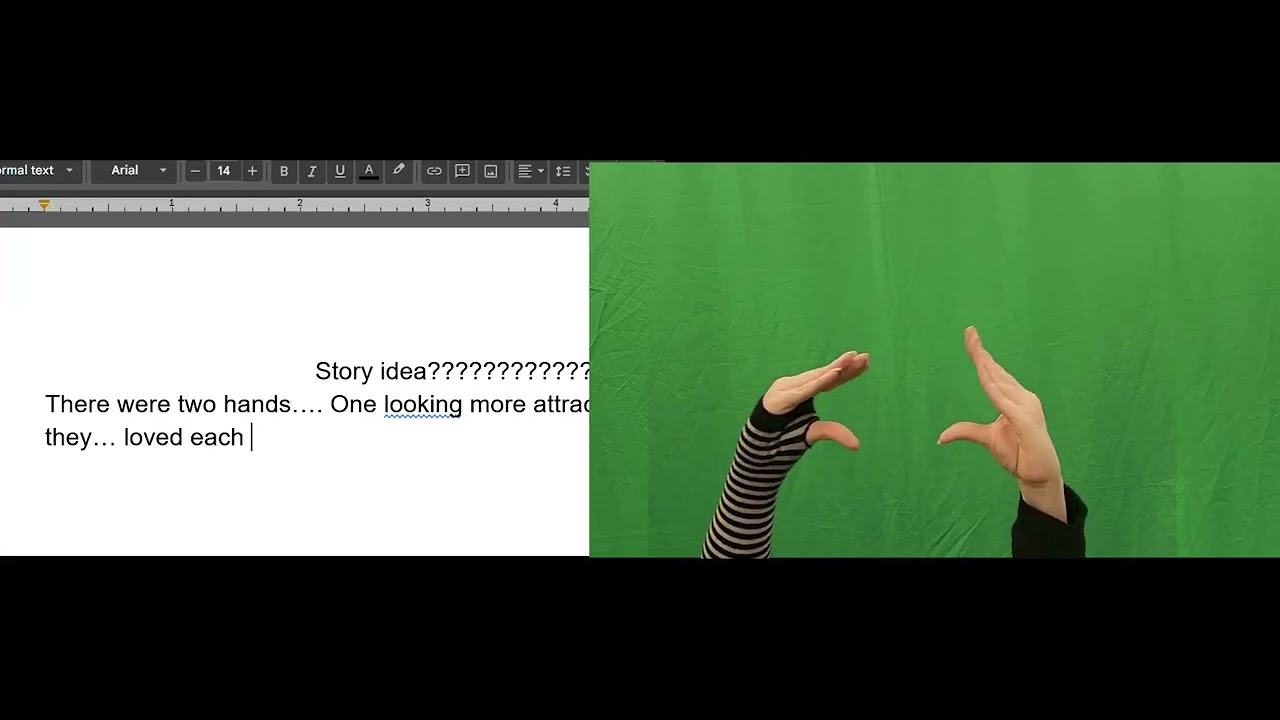Open the text color picker
Viewport: 1280px width, 720px height.
click(369, 171)
